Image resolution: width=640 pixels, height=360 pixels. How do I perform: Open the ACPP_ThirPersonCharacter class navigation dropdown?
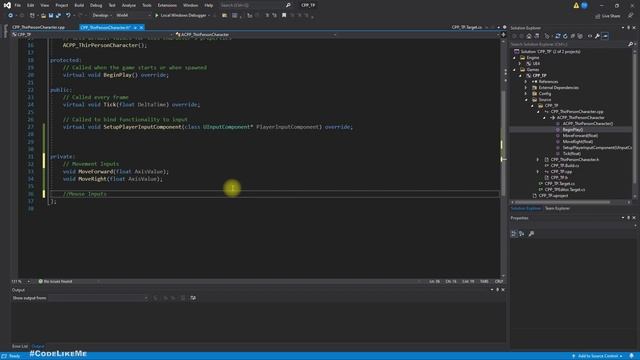256,35
